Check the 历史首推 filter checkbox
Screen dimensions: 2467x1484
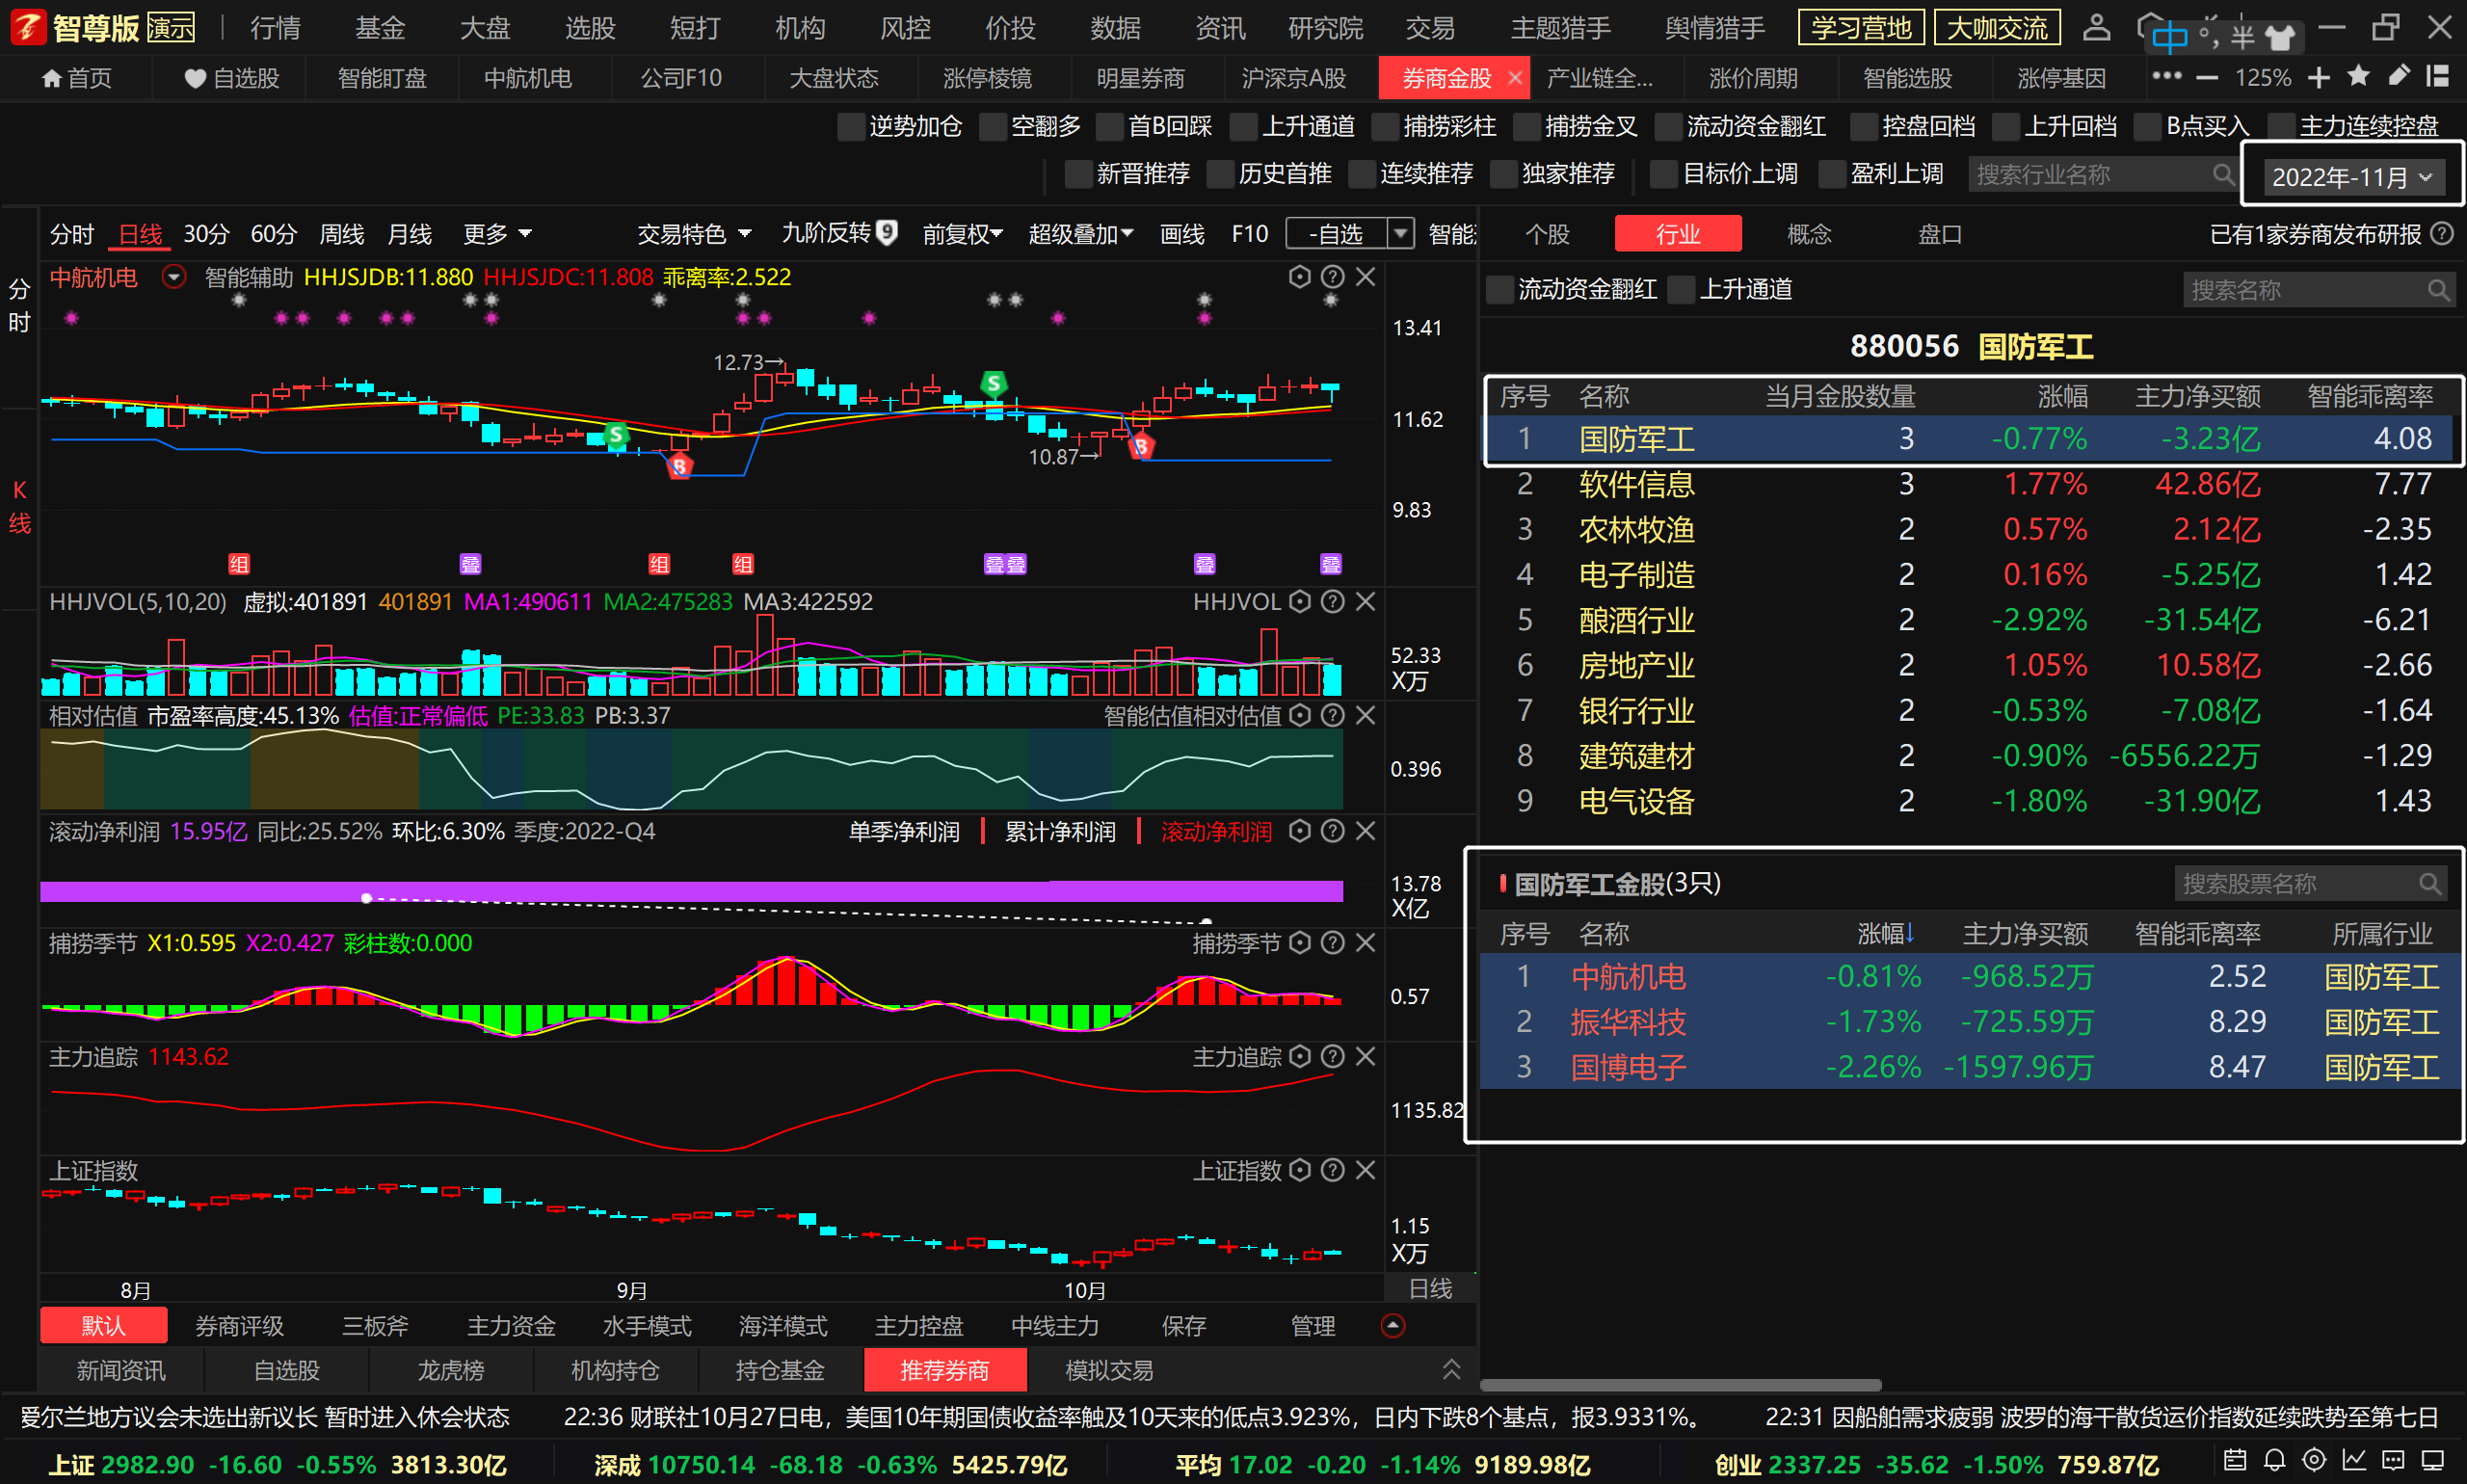(1220, 174)
